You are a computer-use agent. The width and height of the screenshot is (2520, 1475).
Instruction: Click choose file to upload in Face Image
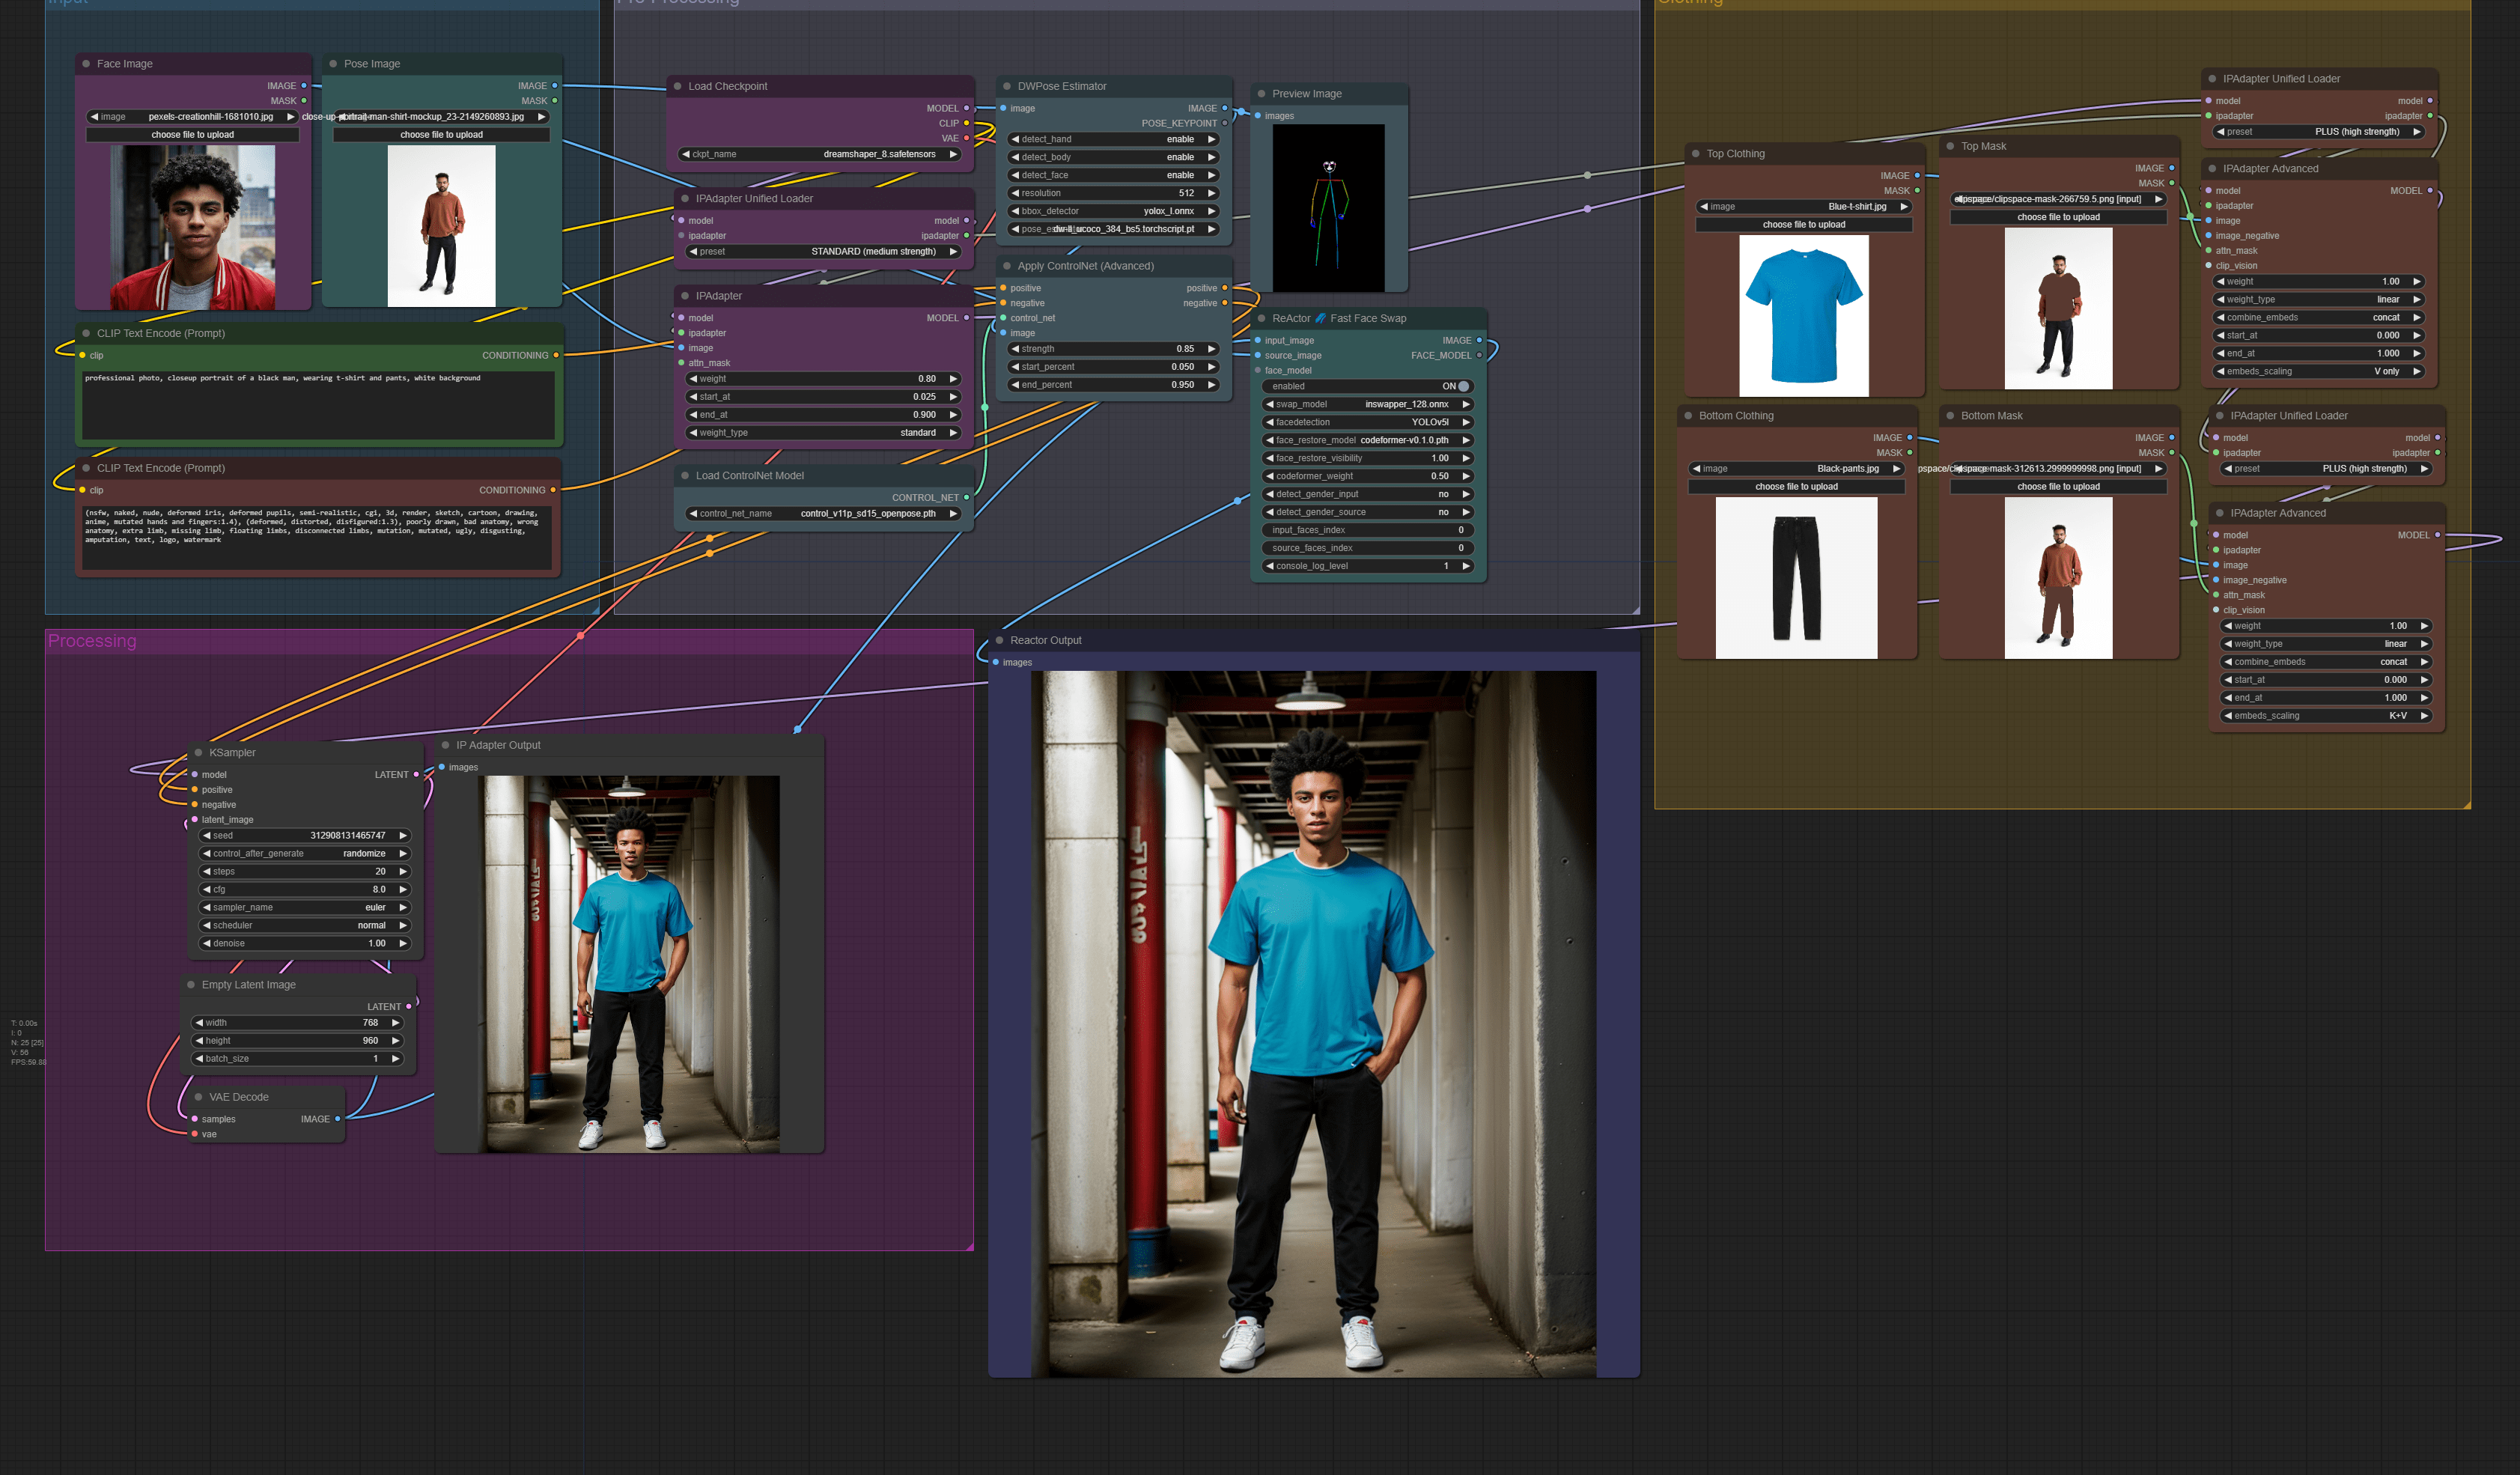click(x=193, y=134)
